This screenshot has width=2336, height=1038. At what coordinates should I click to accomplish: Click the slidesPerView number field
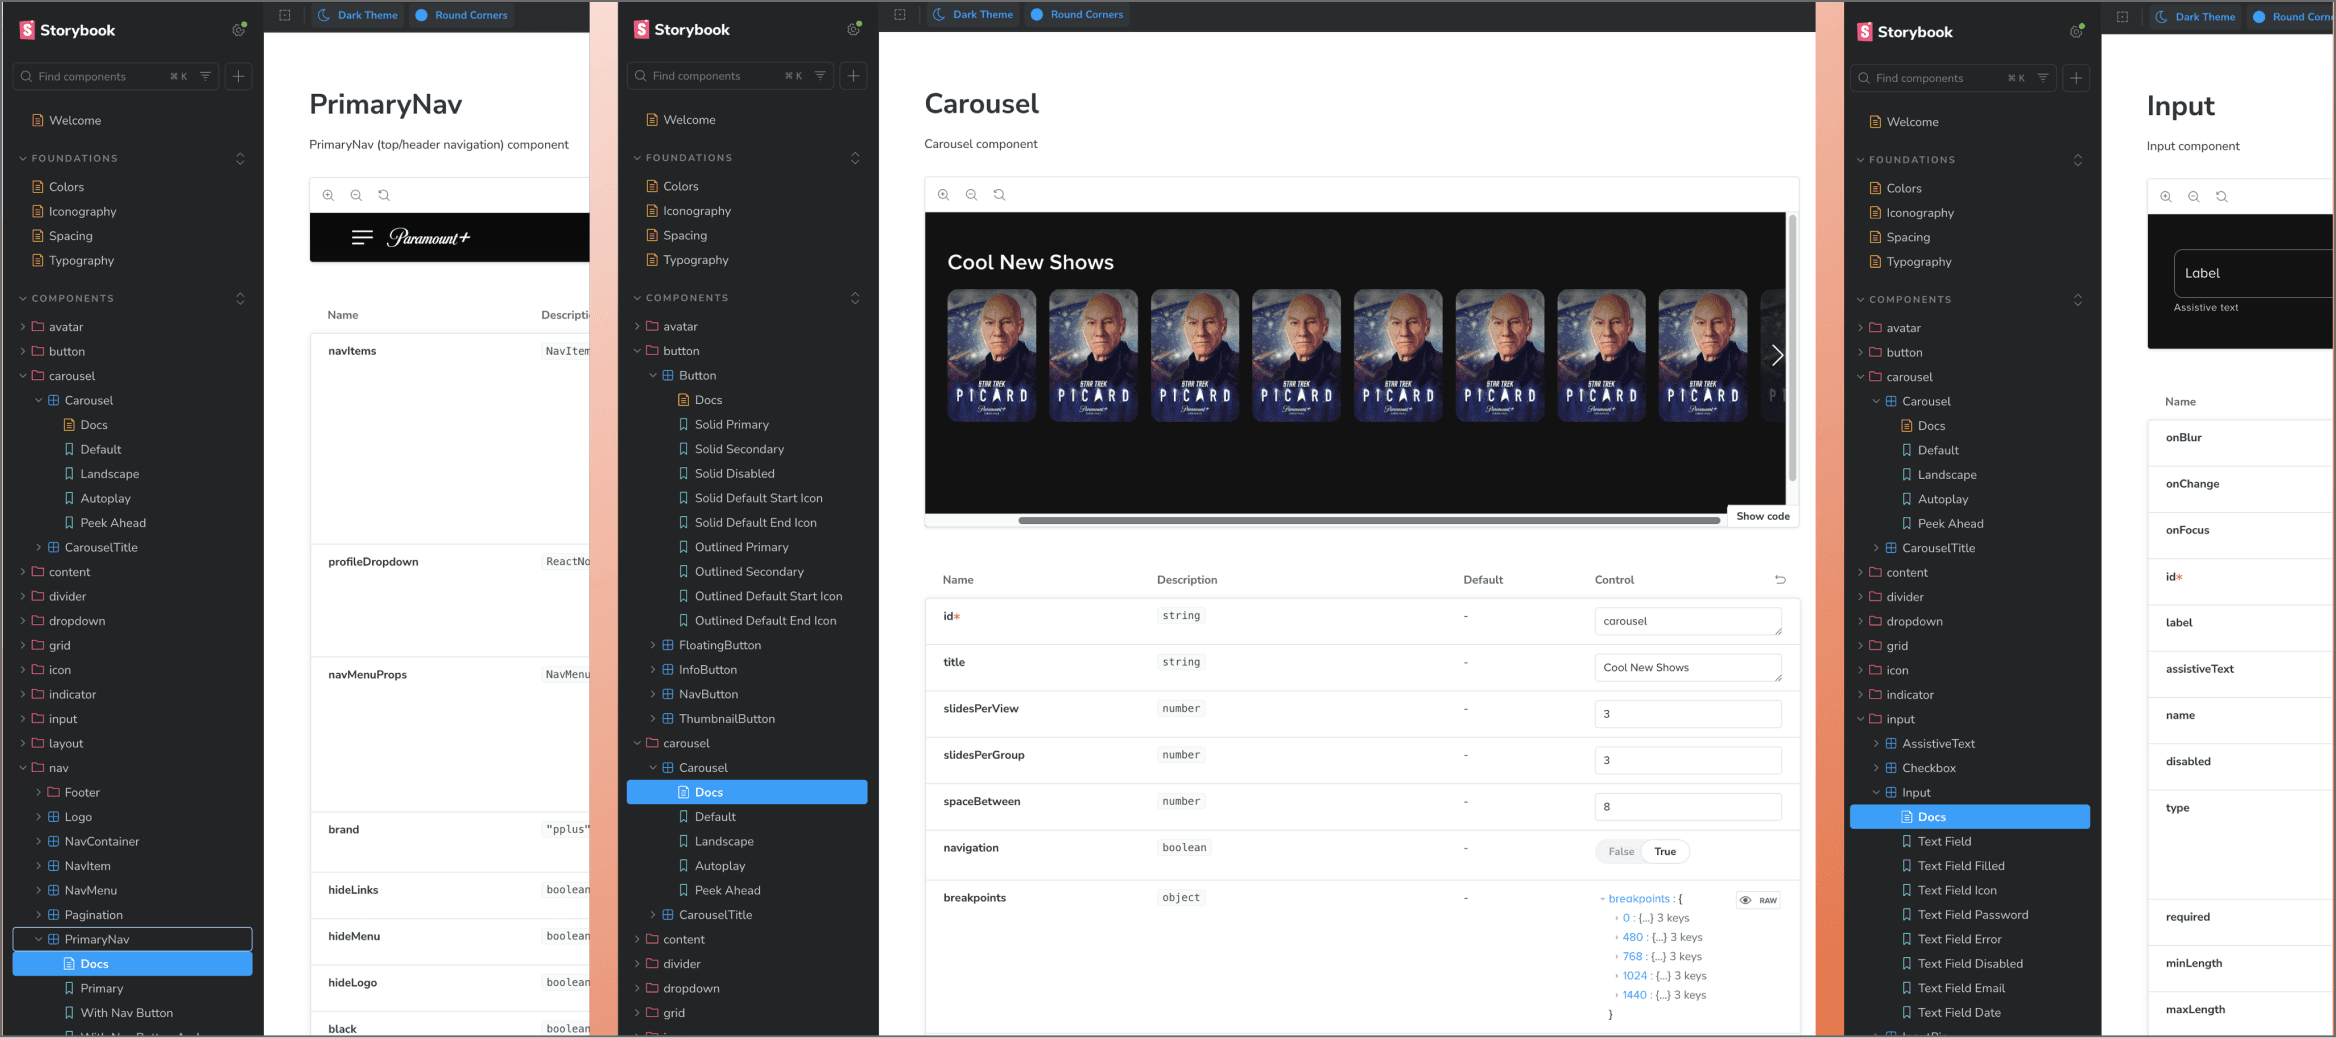(1688, 714)
